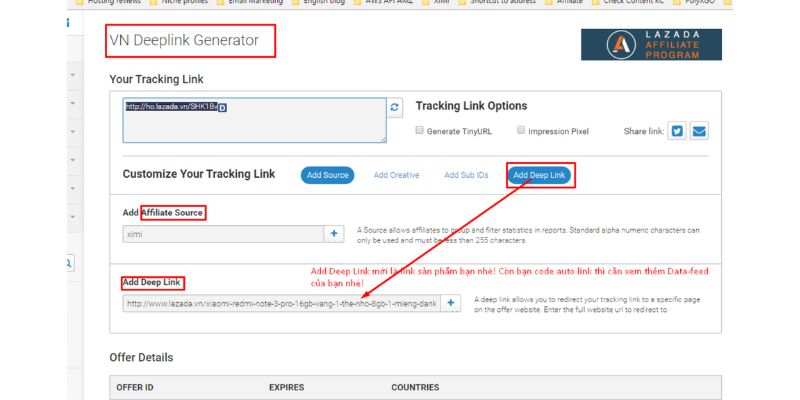The width and height of the screenshot is (800, 400).
Task: Click search magnifier icon in left sidebar
Action: [68, 262]
